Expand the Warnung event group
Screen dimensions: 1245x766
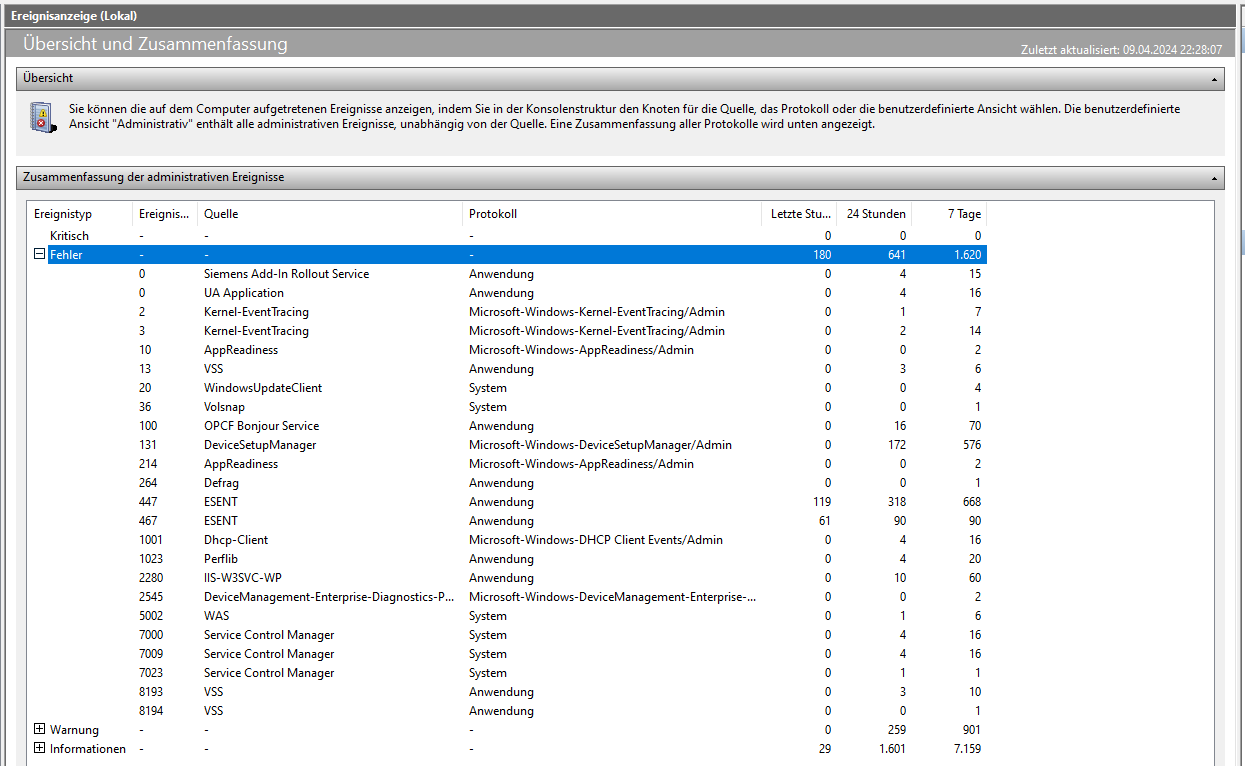(40, 729)
